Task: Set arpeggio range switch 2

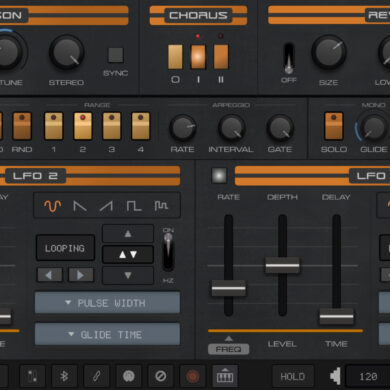Action: tap(83, 126)
